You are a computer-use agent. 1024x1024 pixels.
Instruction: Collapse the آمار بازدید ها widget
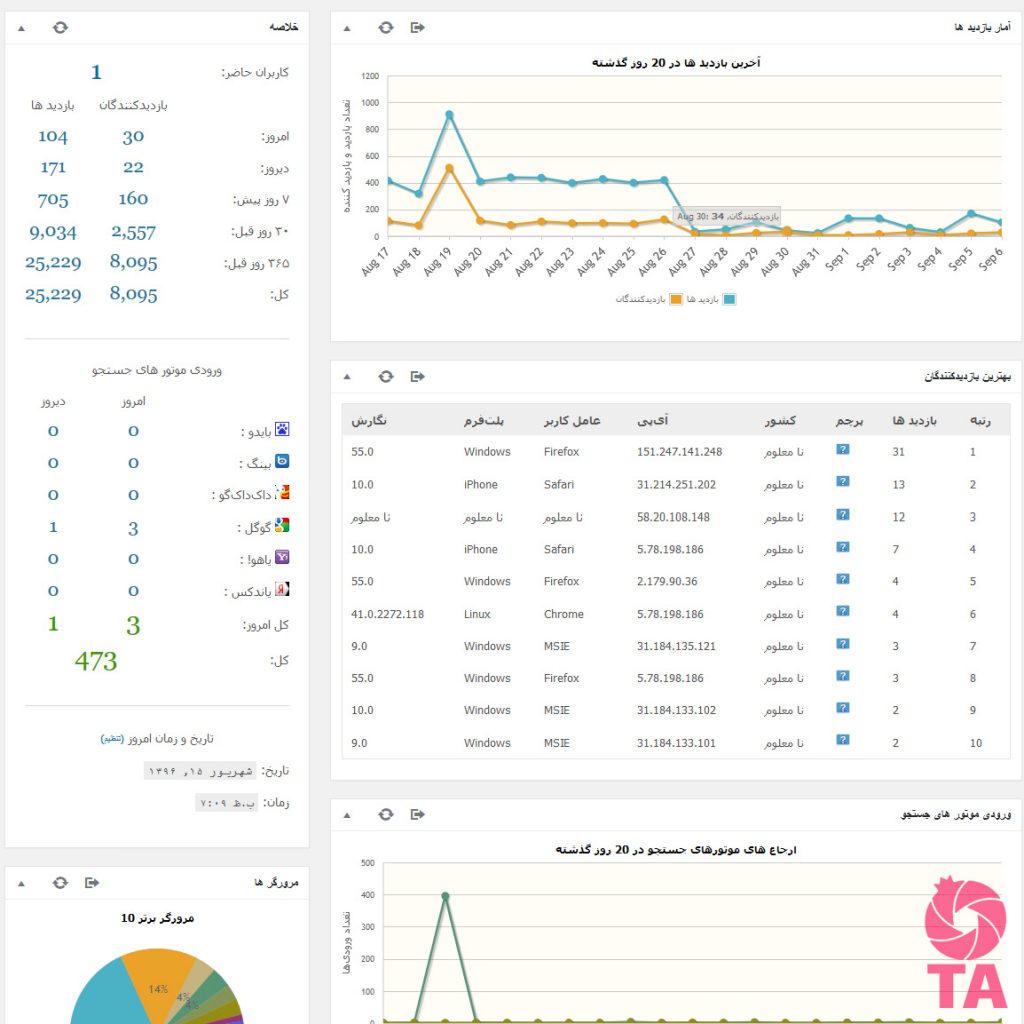click(x=347, y=28)
